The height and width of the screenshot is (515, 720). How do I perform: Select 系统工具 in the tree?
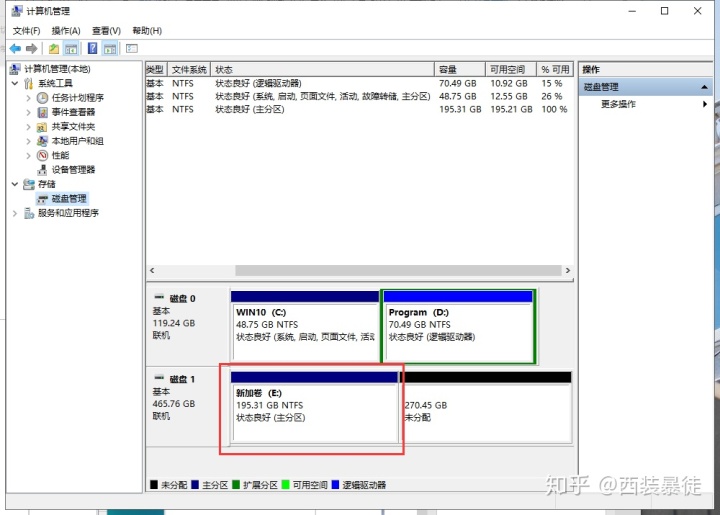coord(55,83)
